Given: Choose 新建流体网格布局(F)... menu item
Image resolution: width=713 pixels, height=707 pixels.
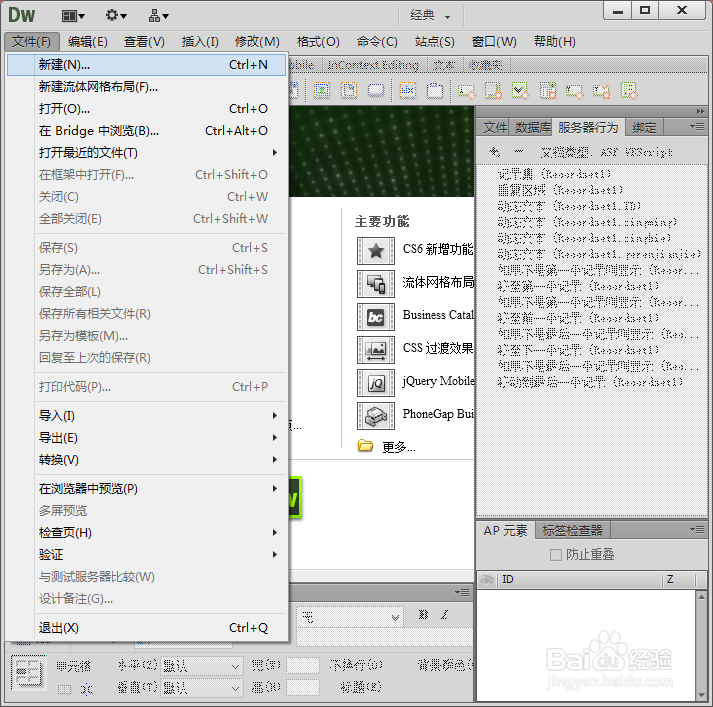Looking at the screenshot, I should point(146,87).
